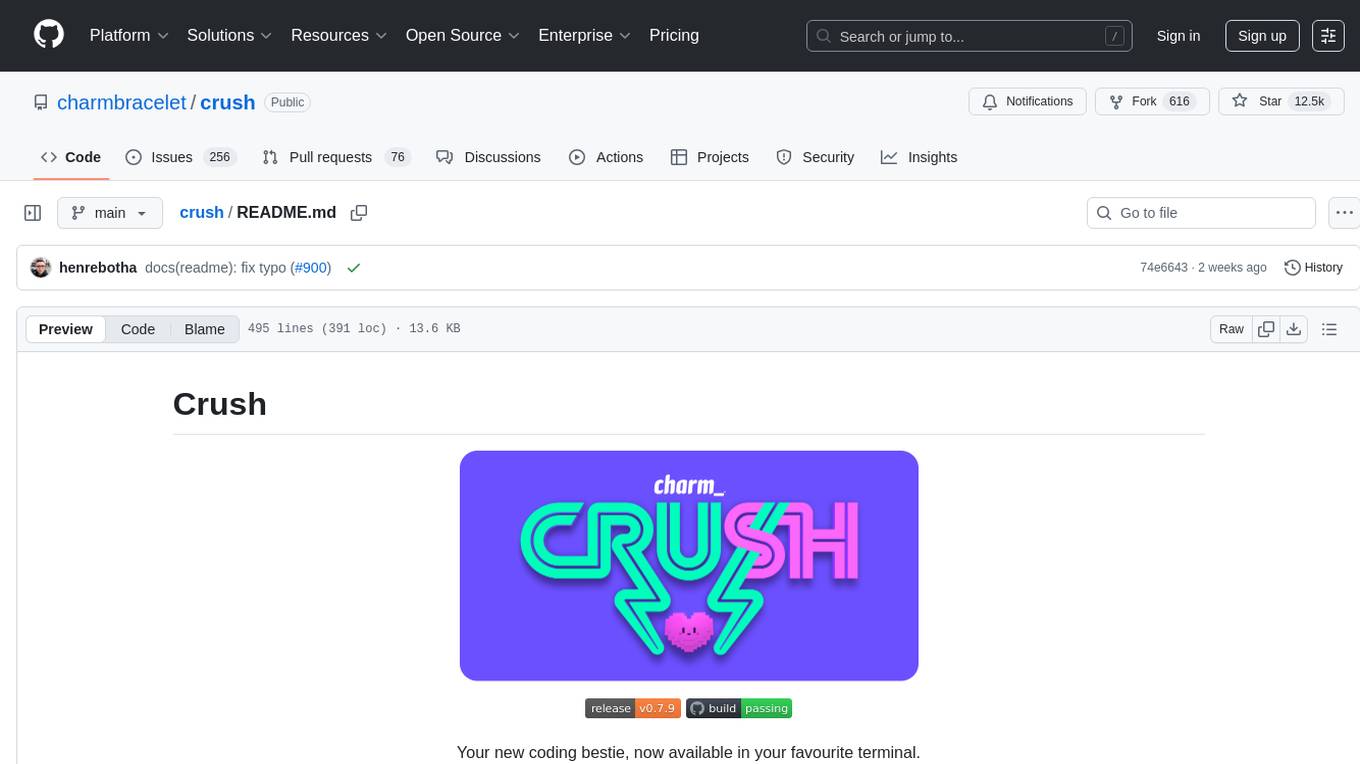Open the main branch selector

tap(109, 213)
